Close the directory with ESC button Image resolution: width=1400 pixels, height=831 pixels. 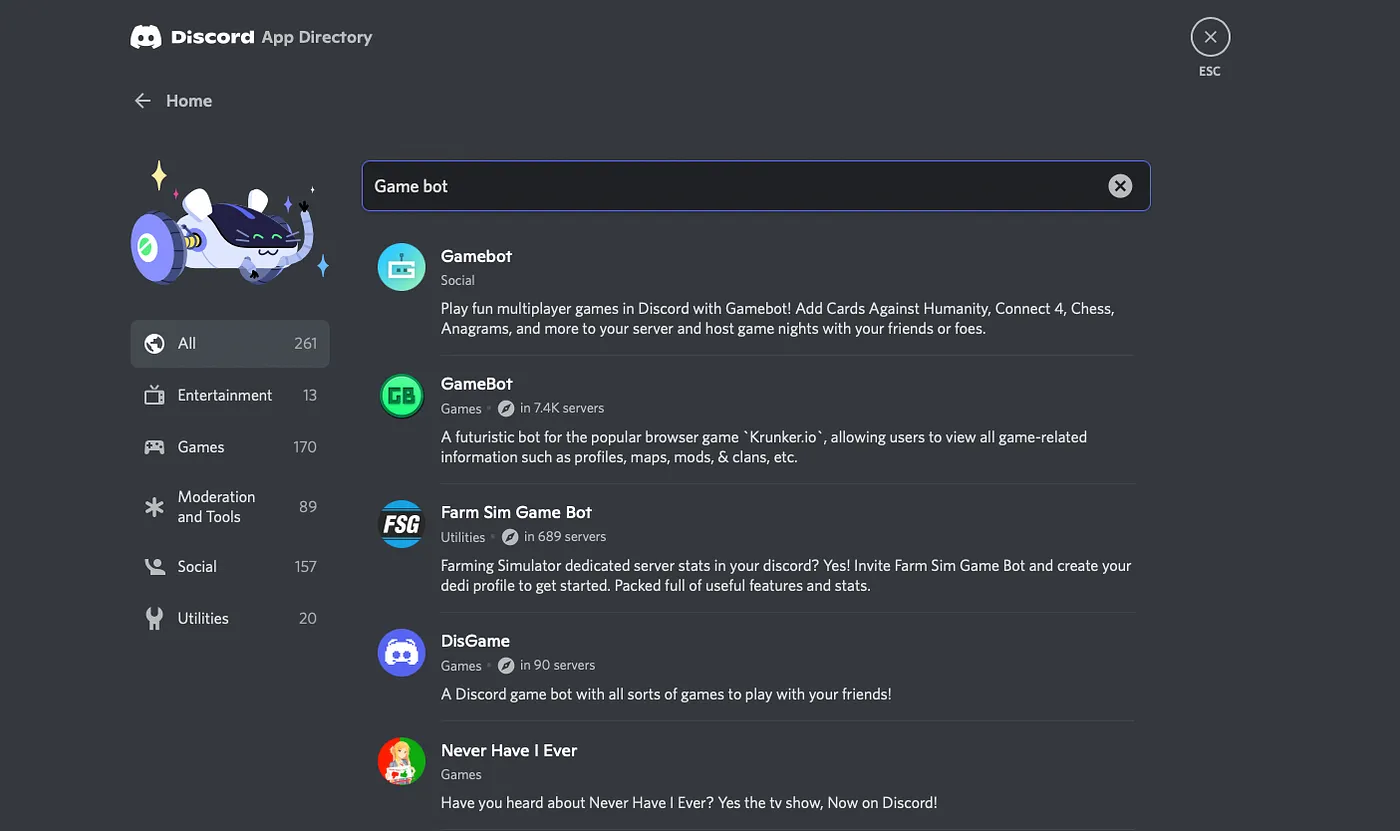click(x=1210, y=37)
